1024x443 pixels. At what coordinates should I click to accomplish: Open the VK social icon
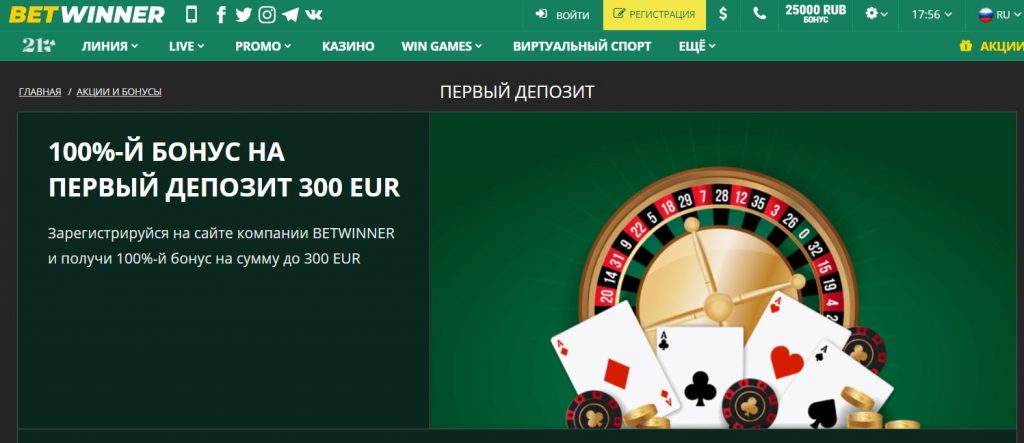(314, 14)
